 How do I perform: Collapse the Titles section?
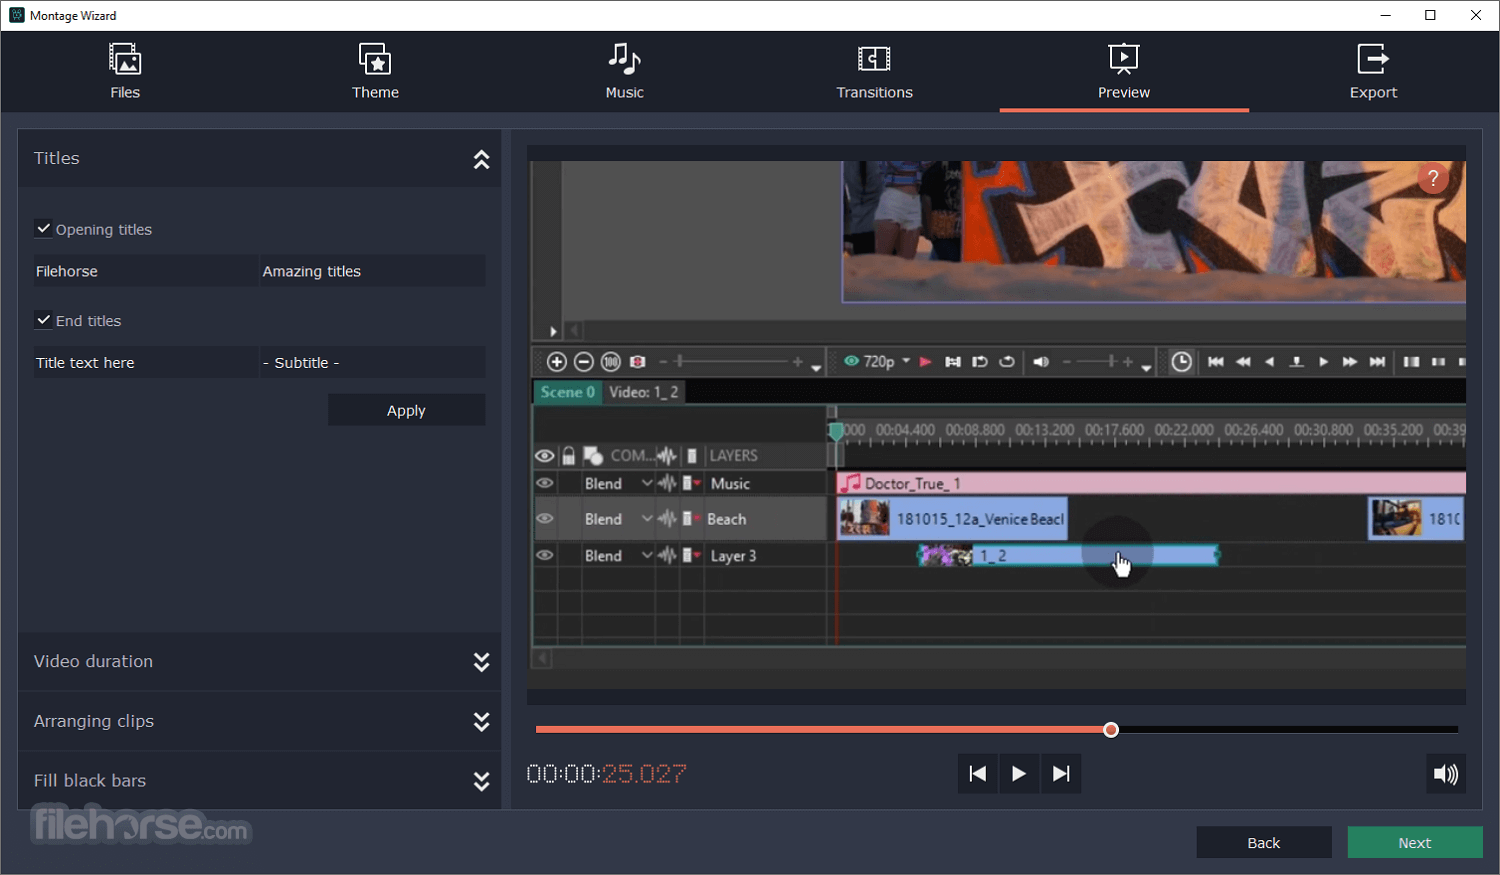(x=481, y=159)
